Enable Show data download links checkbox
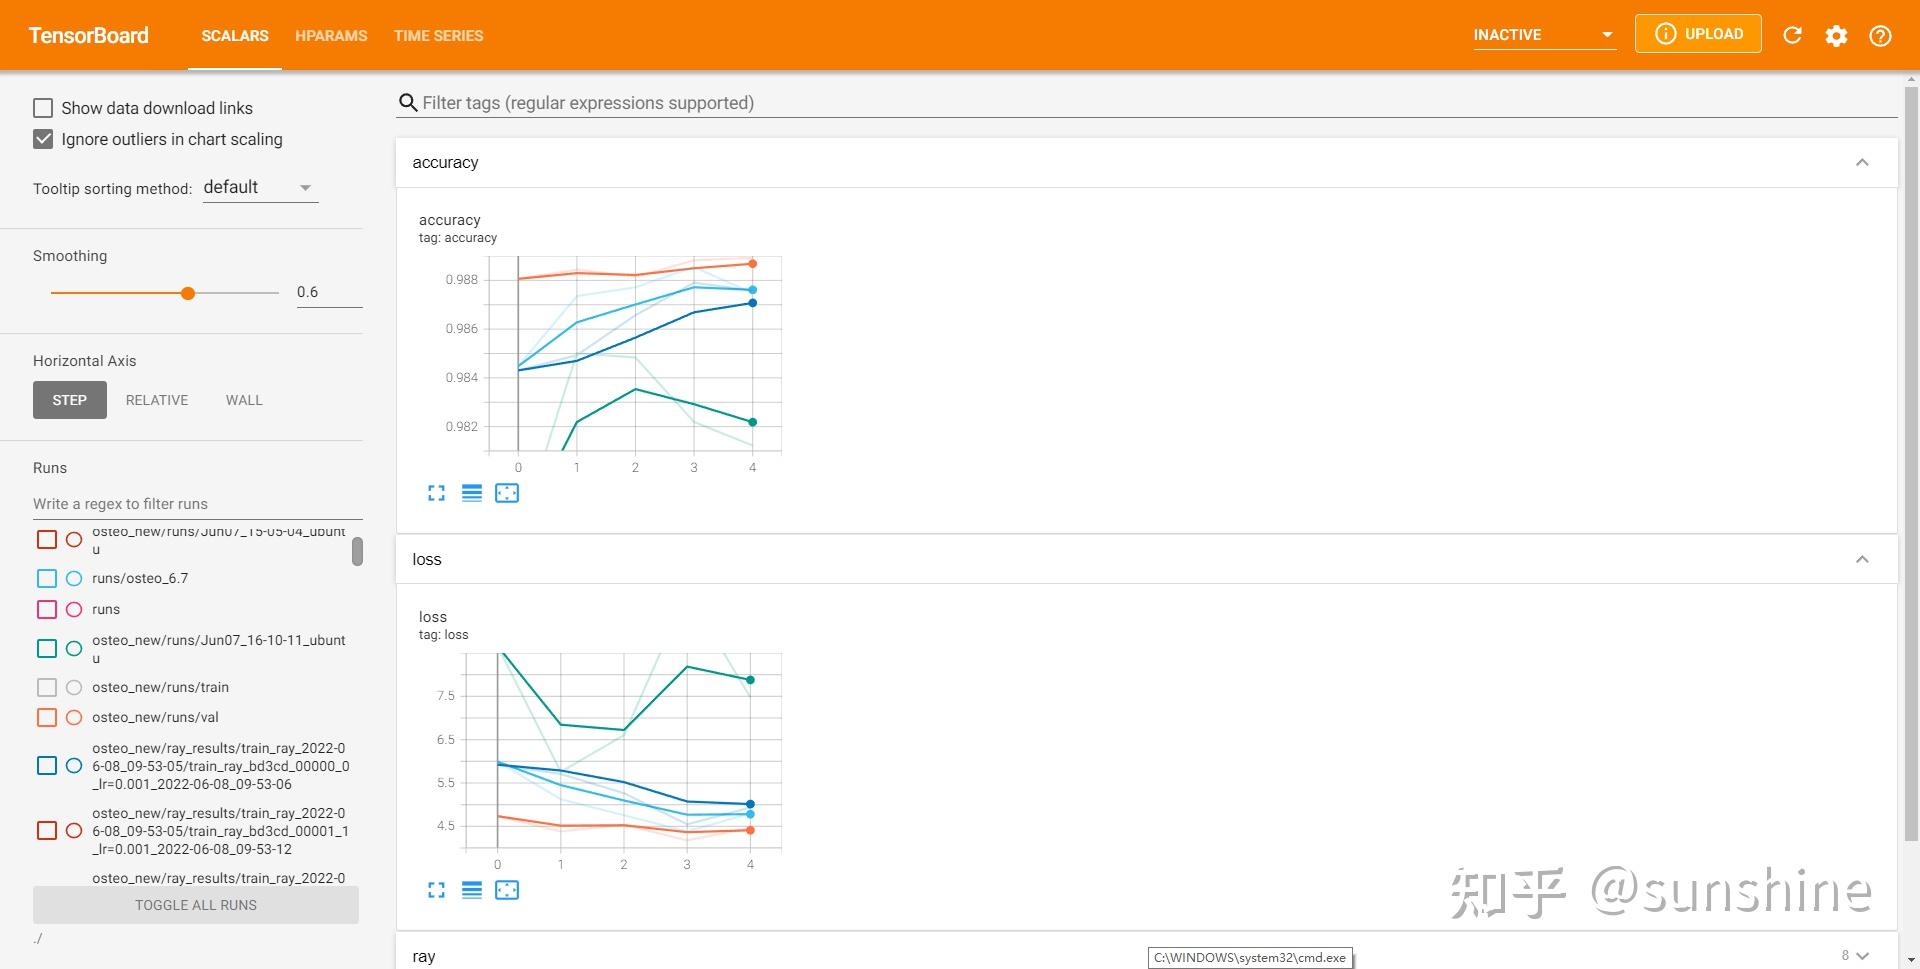 43,108
